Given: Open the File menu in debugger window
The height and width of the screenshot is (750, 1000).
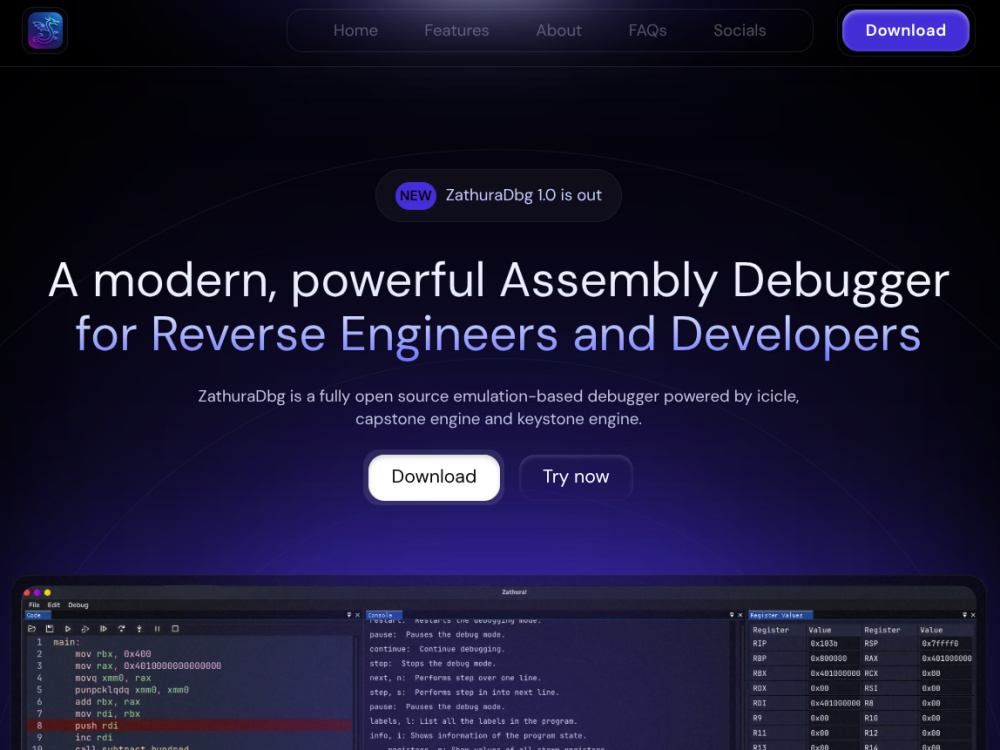Looking at the screenshot, I should (x=34, y=605).
